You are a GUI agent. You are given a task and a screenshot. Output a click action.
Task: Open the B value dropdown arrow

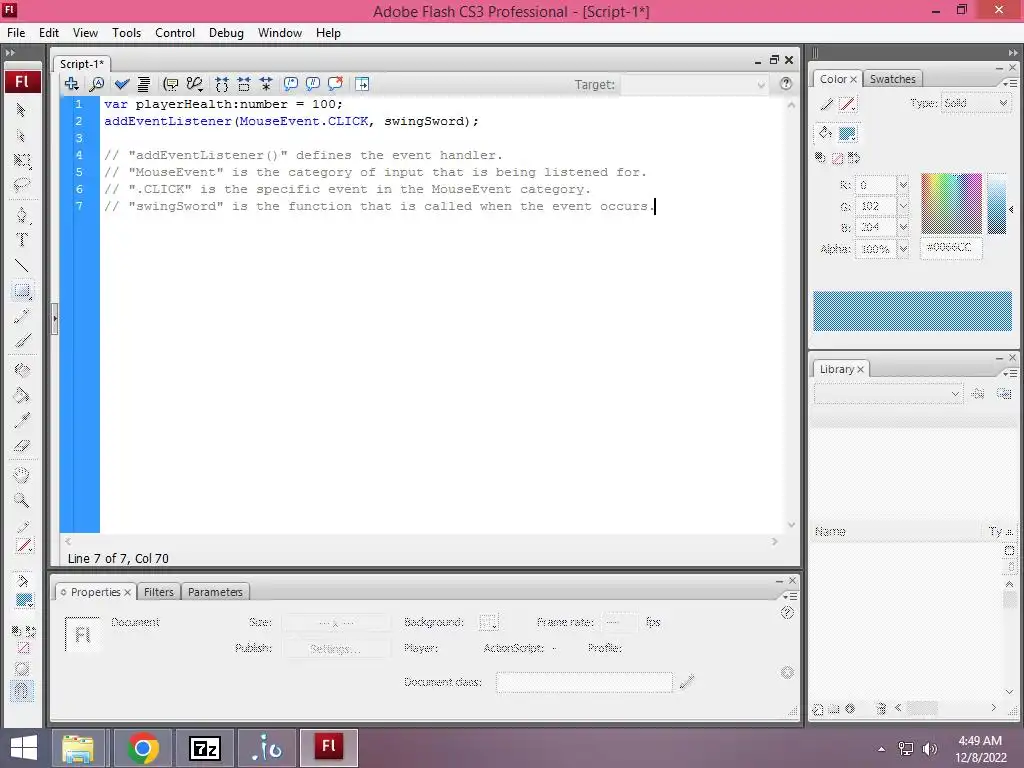pyautogui.click(x=903, y=227)
